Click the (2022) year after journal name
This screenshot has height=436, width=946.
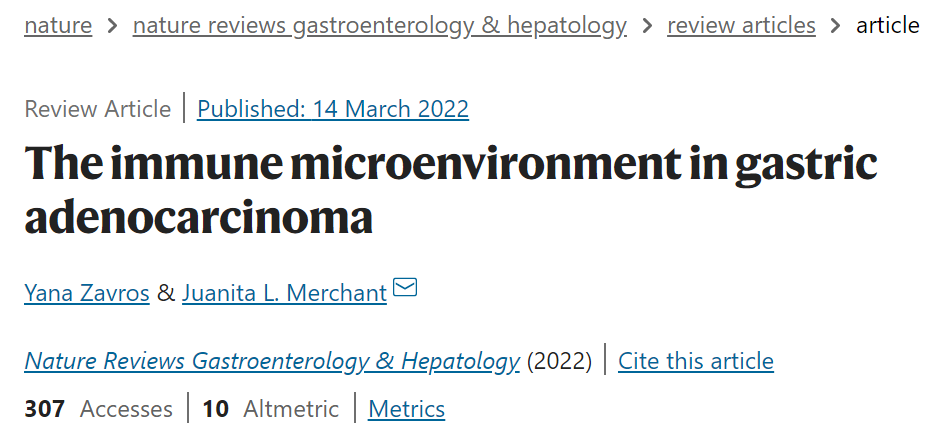[x=559, y=361]
